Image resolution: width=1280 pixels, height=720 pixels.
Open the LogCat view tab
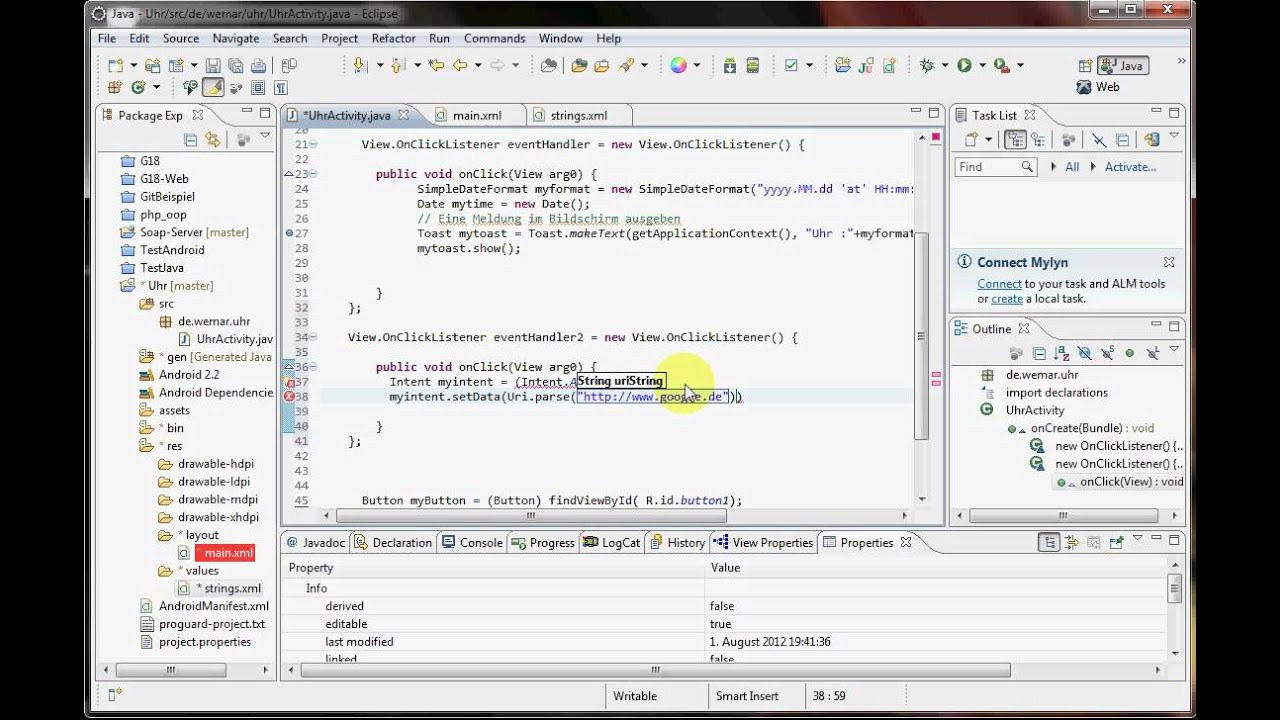612,542
